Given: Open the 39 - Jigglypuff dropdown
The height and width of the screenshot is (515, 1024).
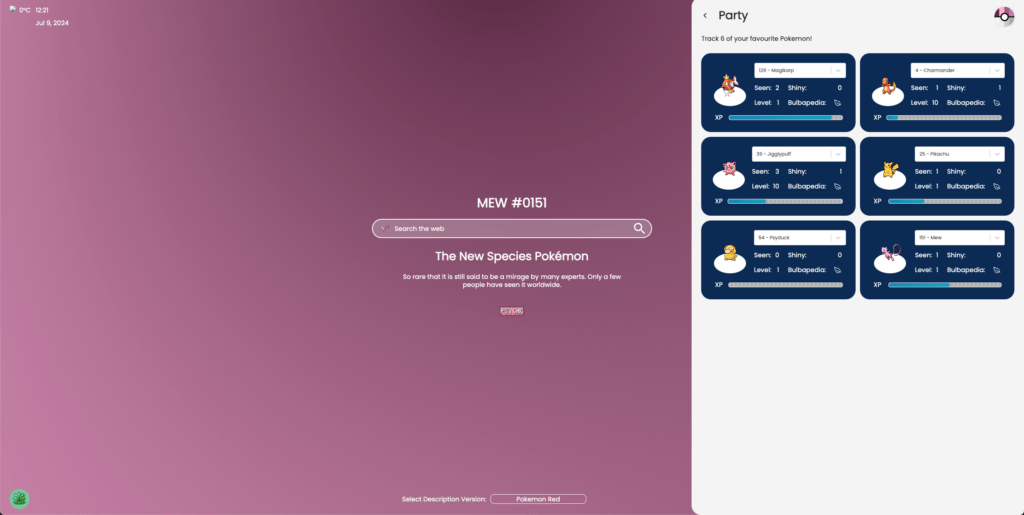Looking at the screenshot, I should [x=799, y=154].
